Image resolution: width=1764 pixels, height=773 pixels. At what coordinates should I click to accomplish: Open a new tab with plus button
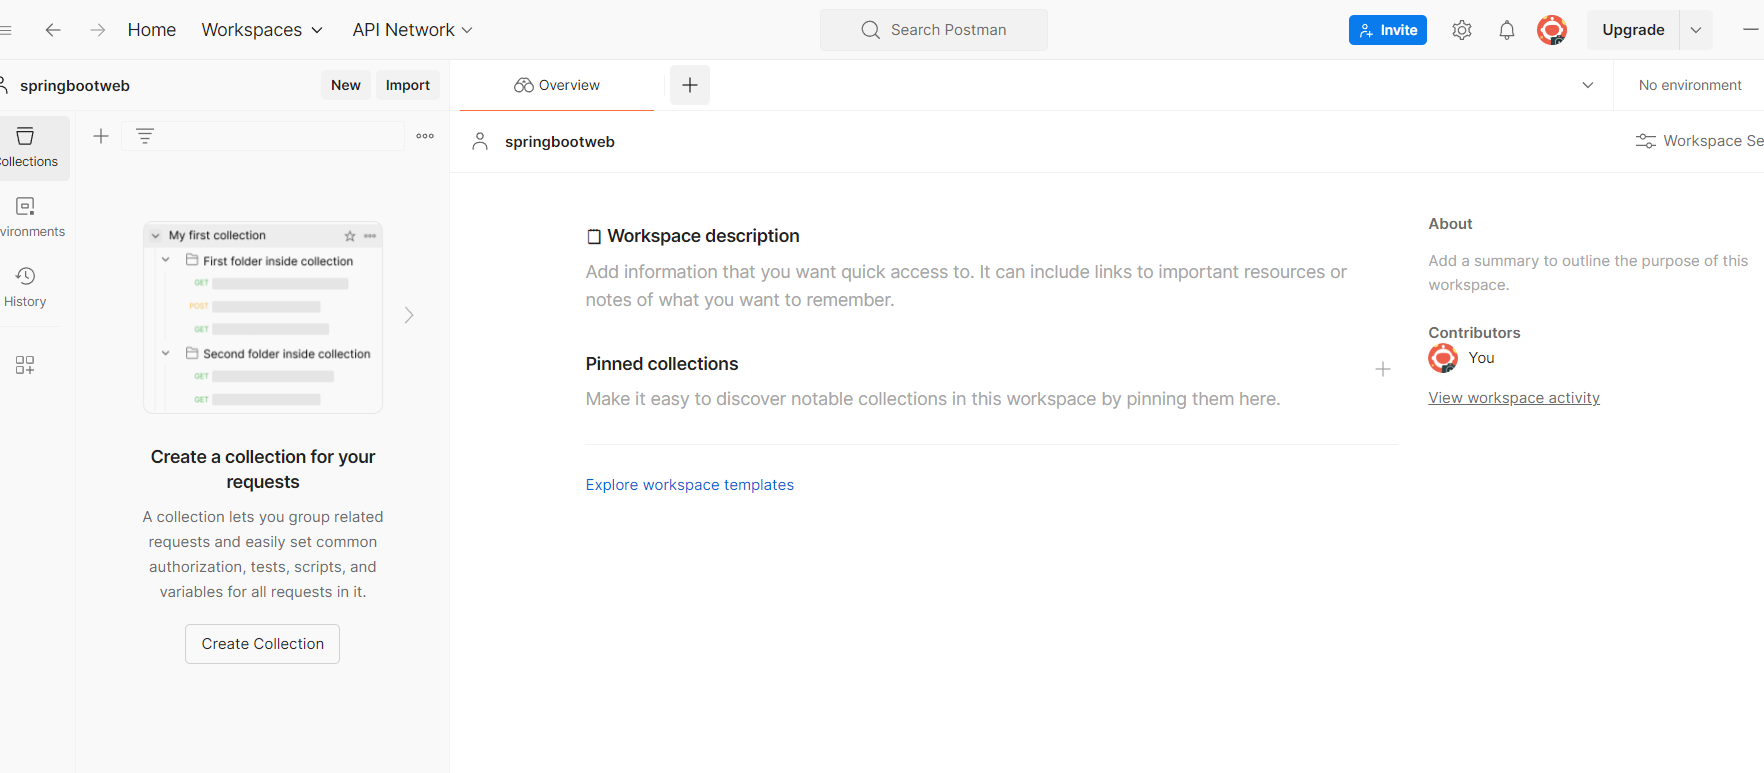pyautogui.click(x=690, y=85)
